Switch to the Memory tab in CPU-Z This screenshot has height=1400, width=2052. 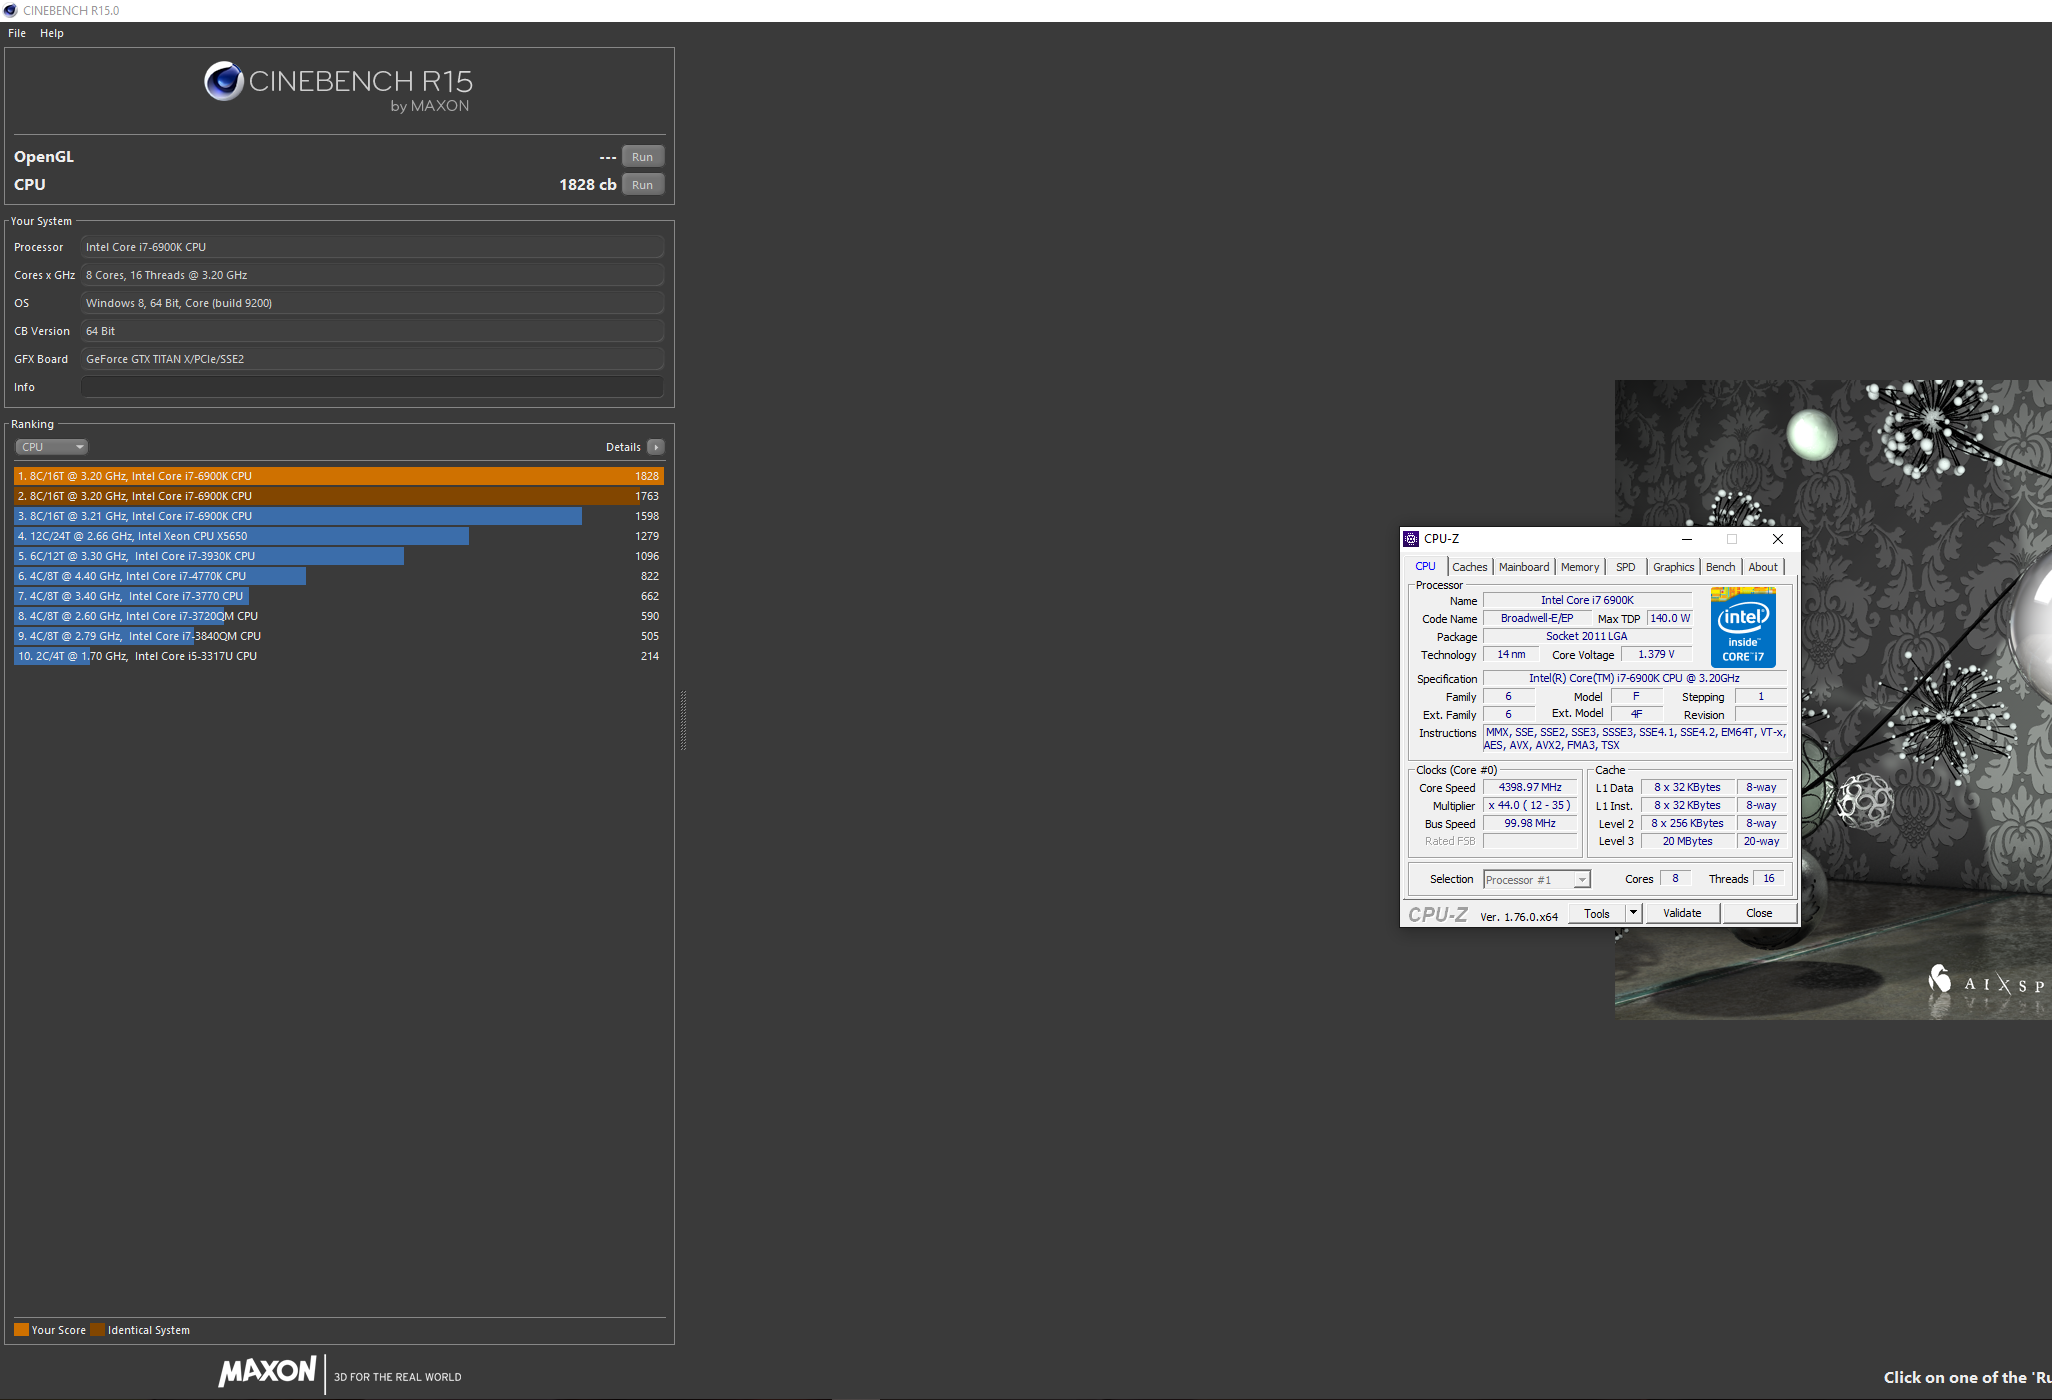coord(1580,567)
